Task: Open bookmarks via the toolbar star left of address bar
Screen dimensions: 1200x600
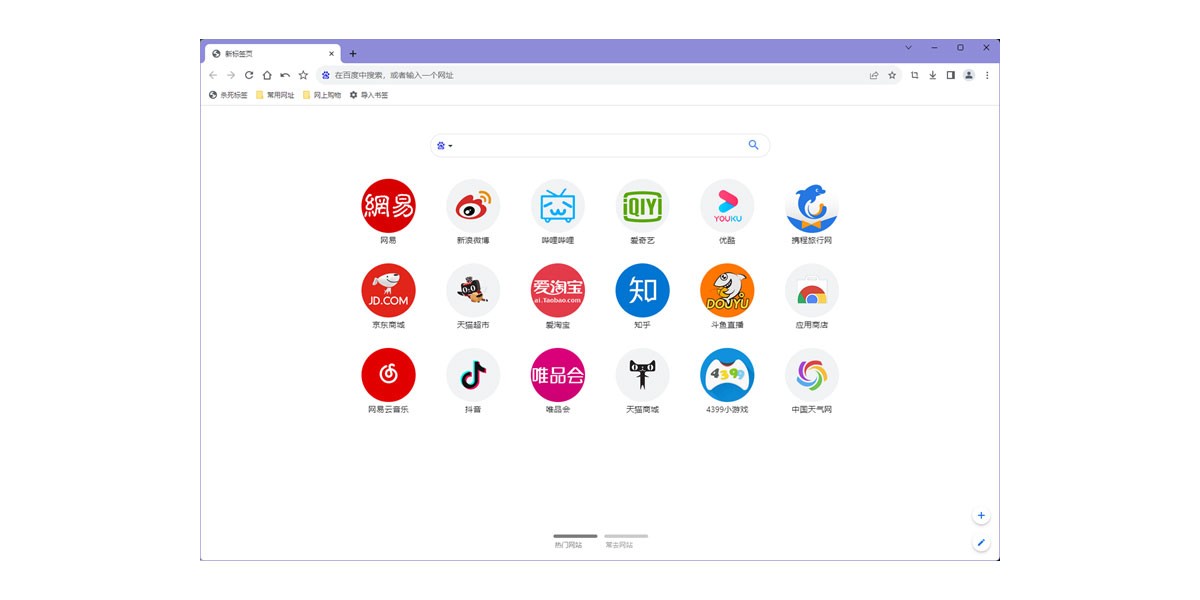Action: 303,75
